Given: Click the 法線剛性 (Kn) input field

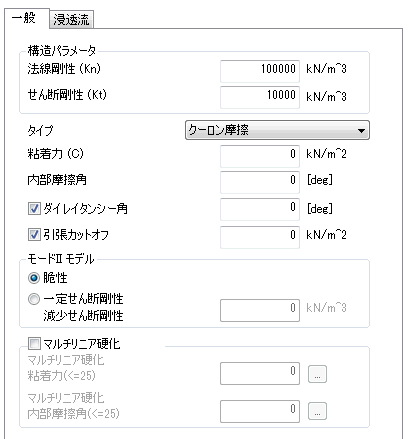Looking at the screenshot, I should coord(260,71).
